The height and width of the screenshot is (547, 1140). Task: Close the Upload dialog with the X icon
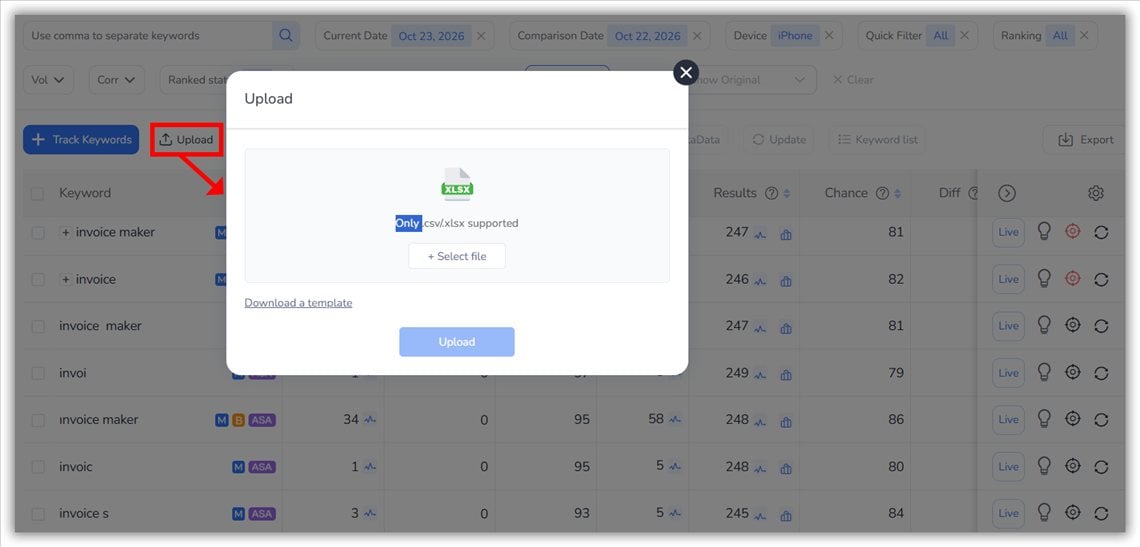pos(686,72)
